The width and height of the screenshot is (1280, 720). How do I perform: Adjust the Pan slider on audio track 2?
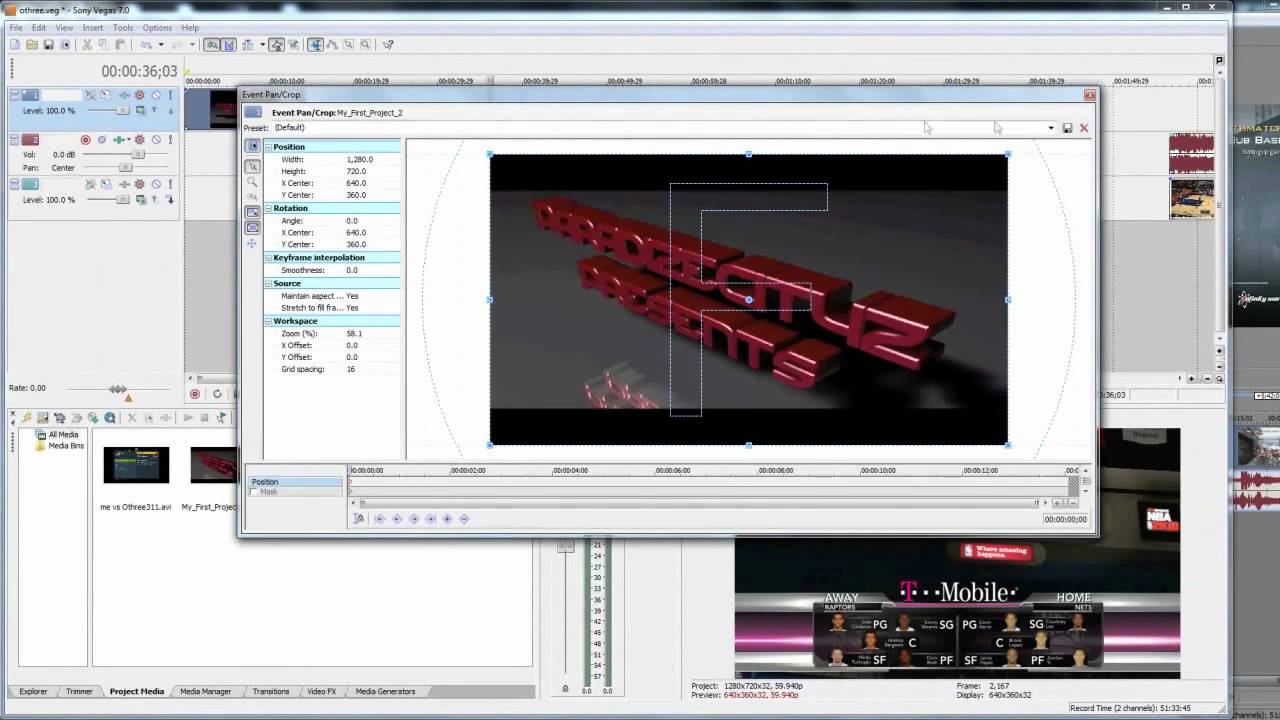125,167
